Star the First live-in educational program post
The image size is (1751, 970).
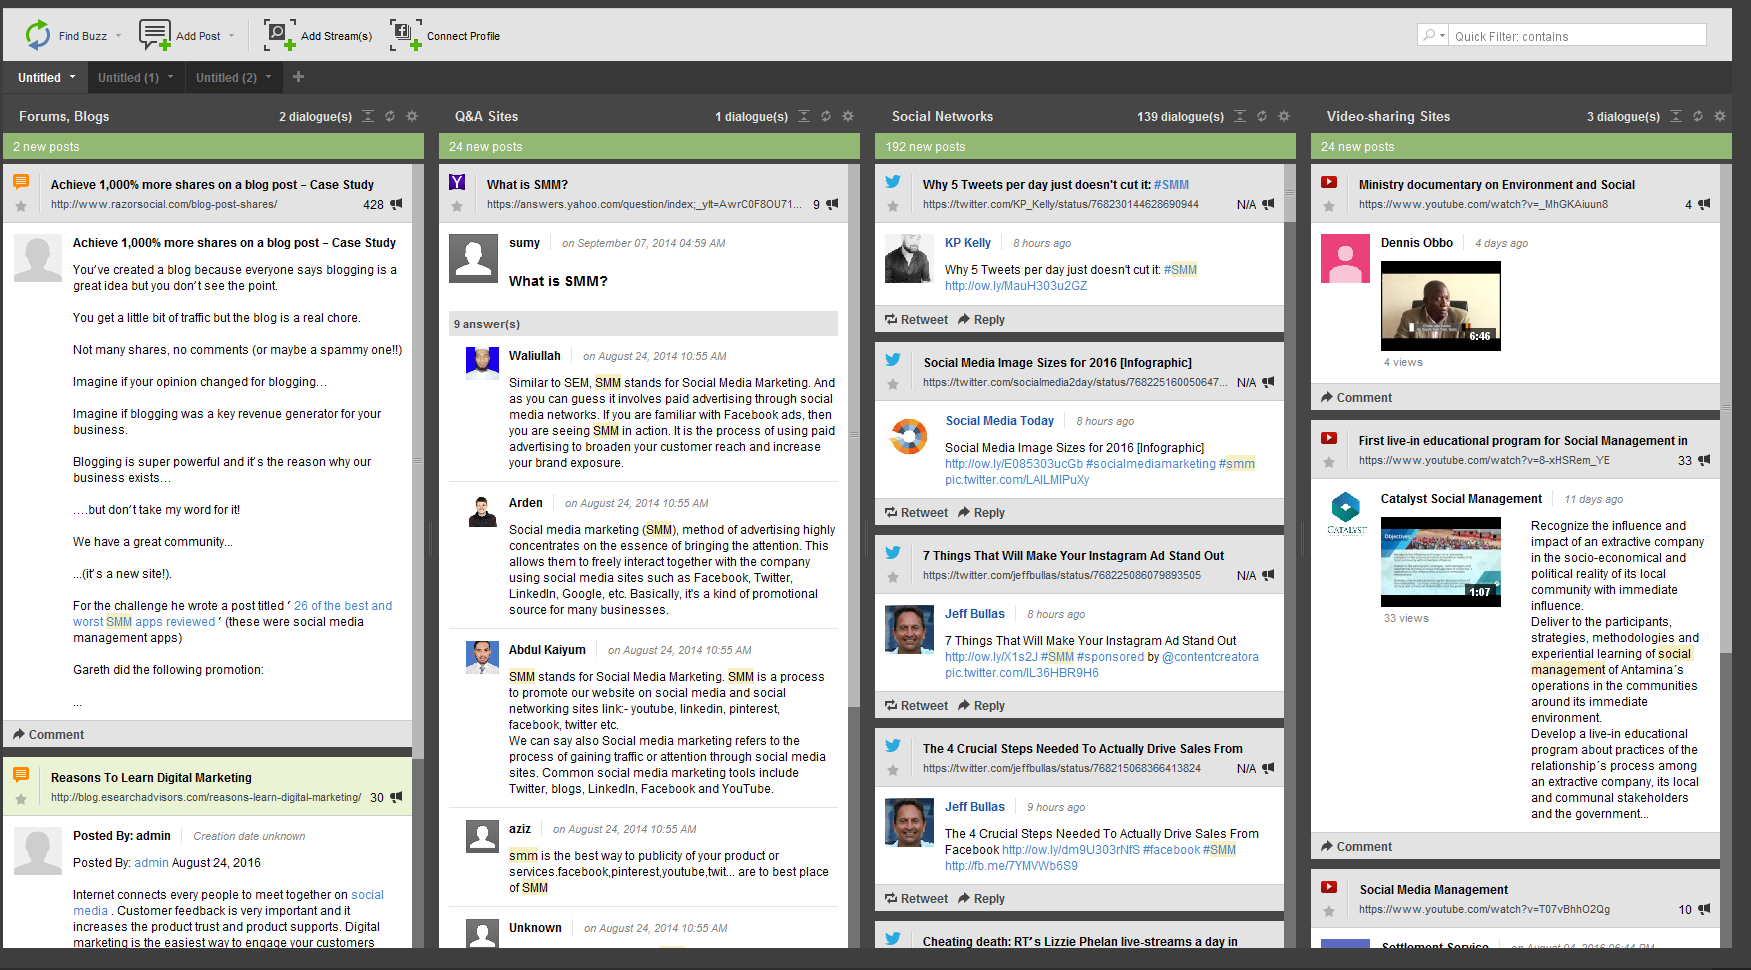coord(1329,462)
